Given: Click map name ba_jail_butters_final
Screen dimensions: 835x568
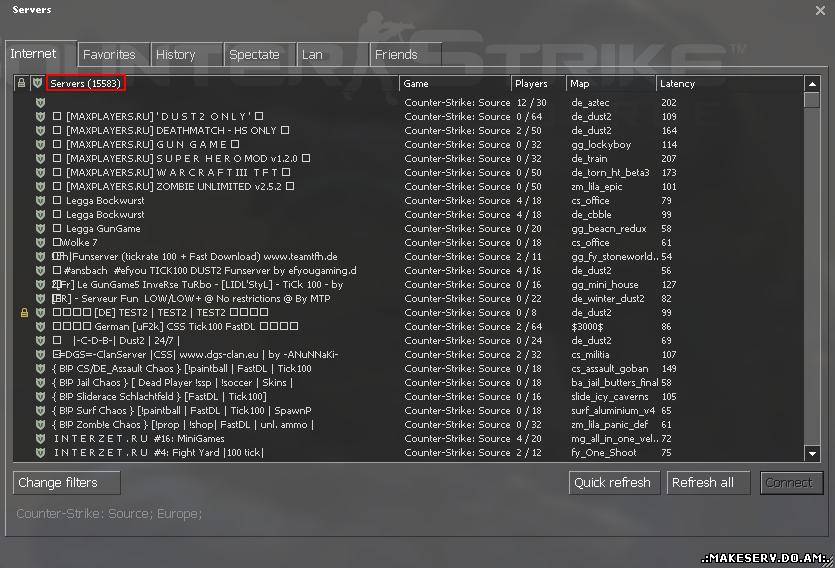Looking at the screenshot, I should click(615, 383).
